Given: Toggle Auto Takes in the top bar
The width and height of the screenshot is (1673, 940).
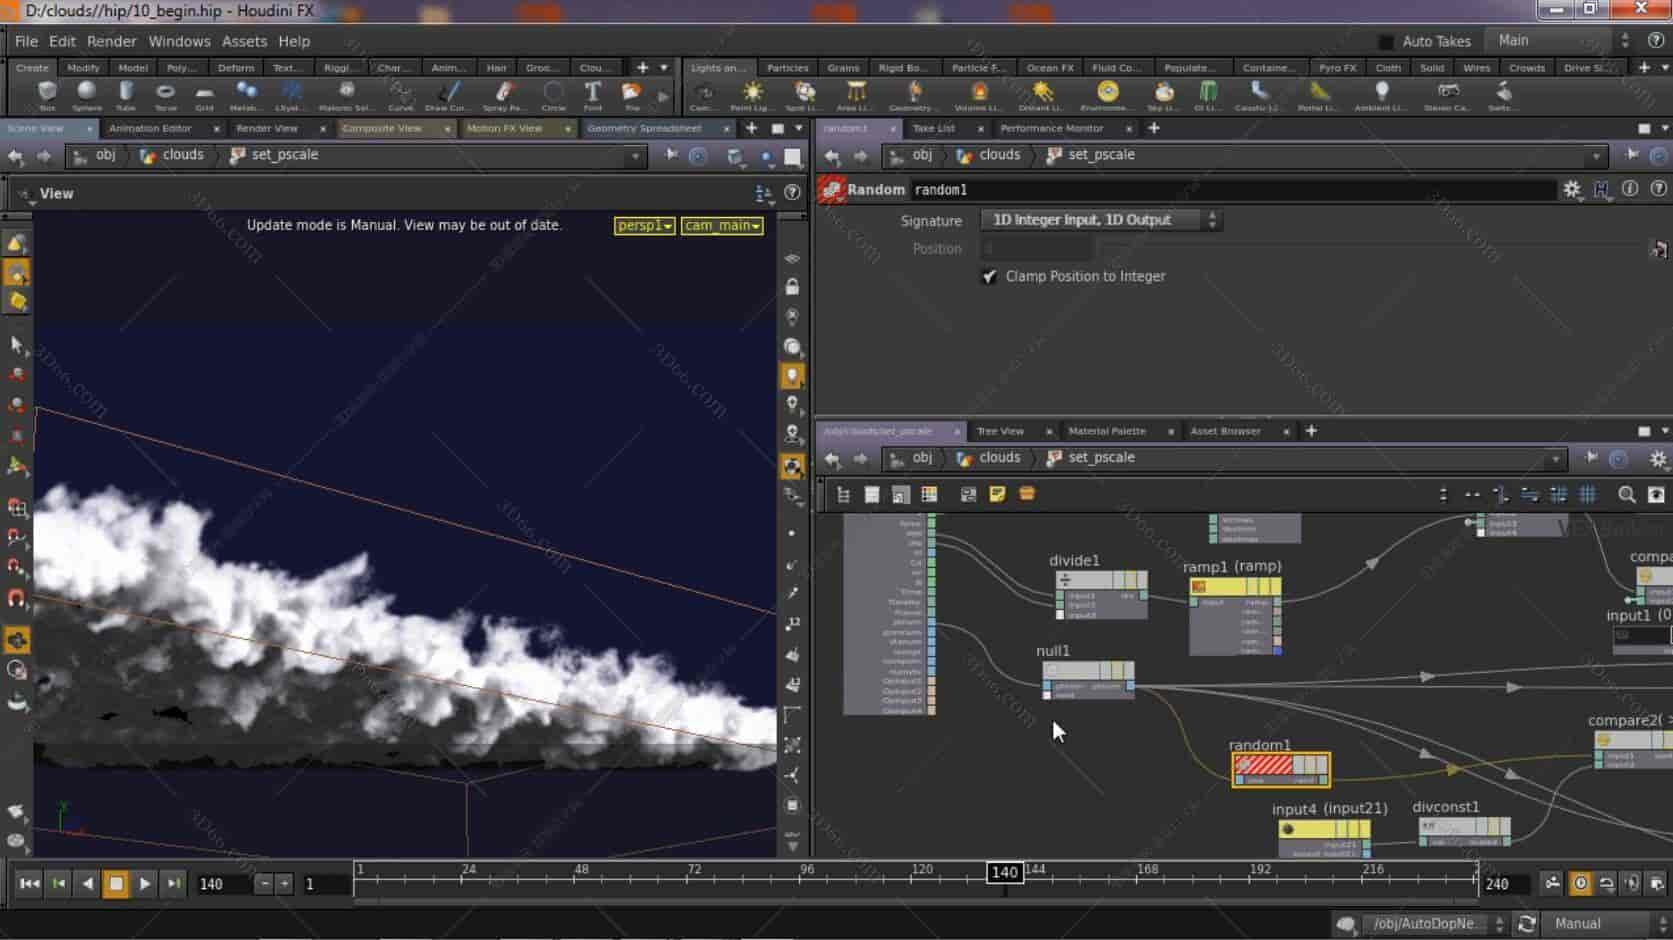Looking at the screenshot, I should [1386, 41].
